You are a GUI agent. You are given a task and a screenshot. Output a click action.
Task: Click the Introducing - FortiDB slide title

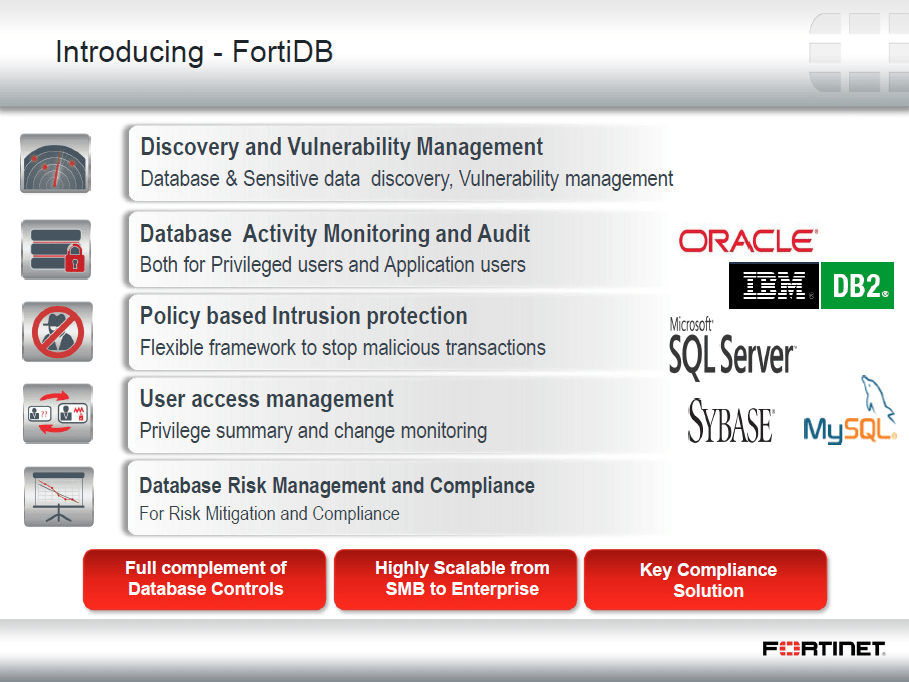point(194,52)
